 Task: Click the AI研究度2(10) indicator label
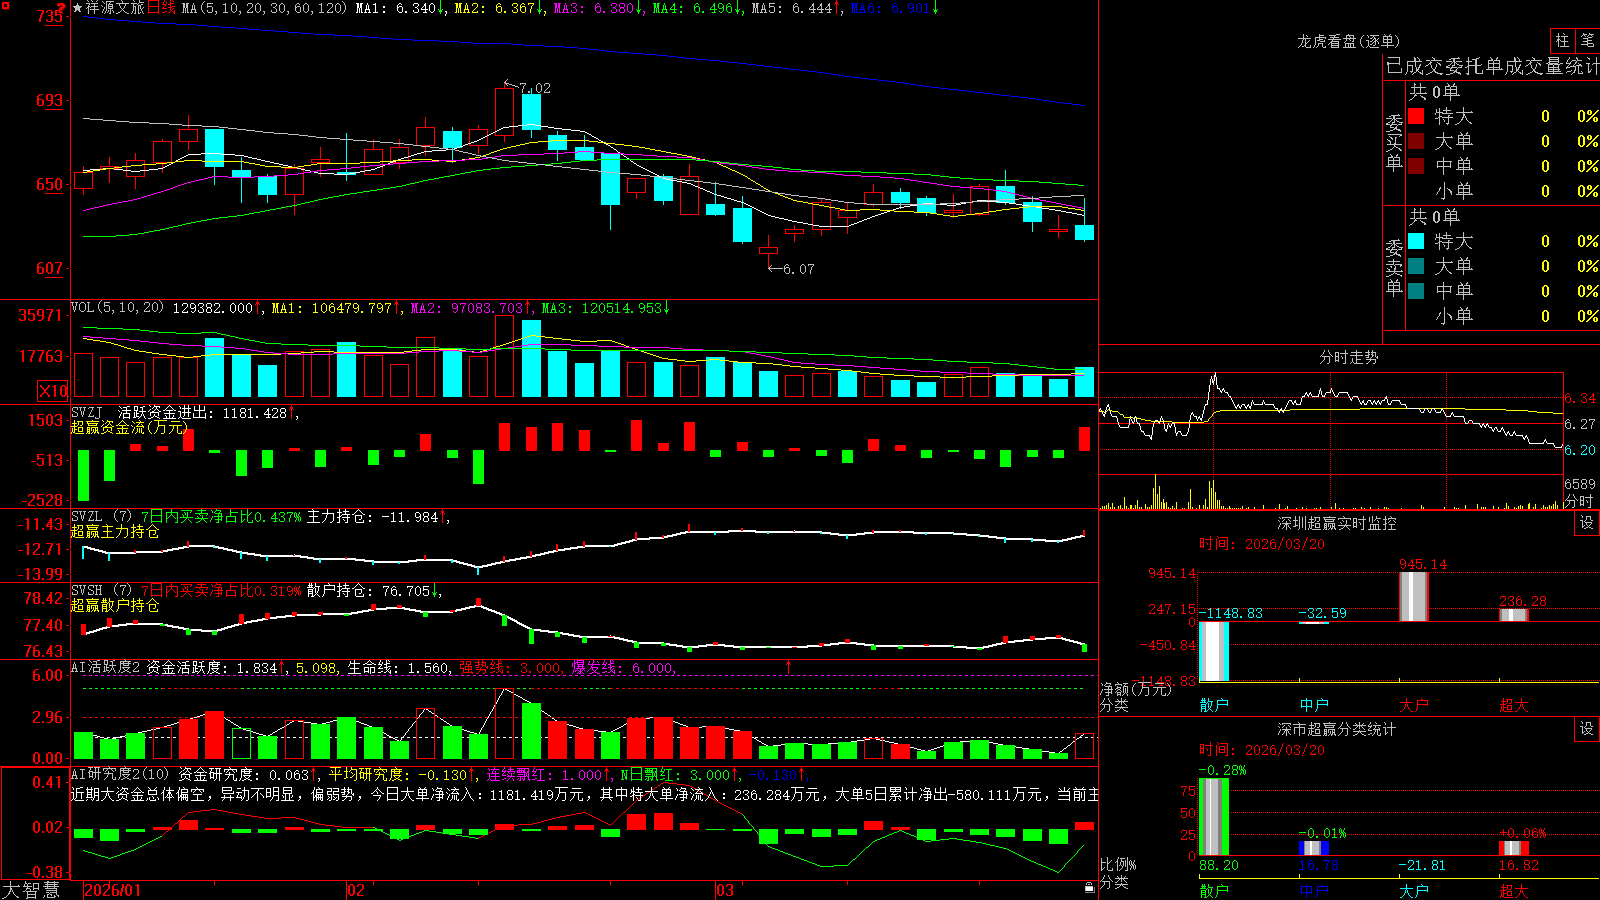click(120, 774)
